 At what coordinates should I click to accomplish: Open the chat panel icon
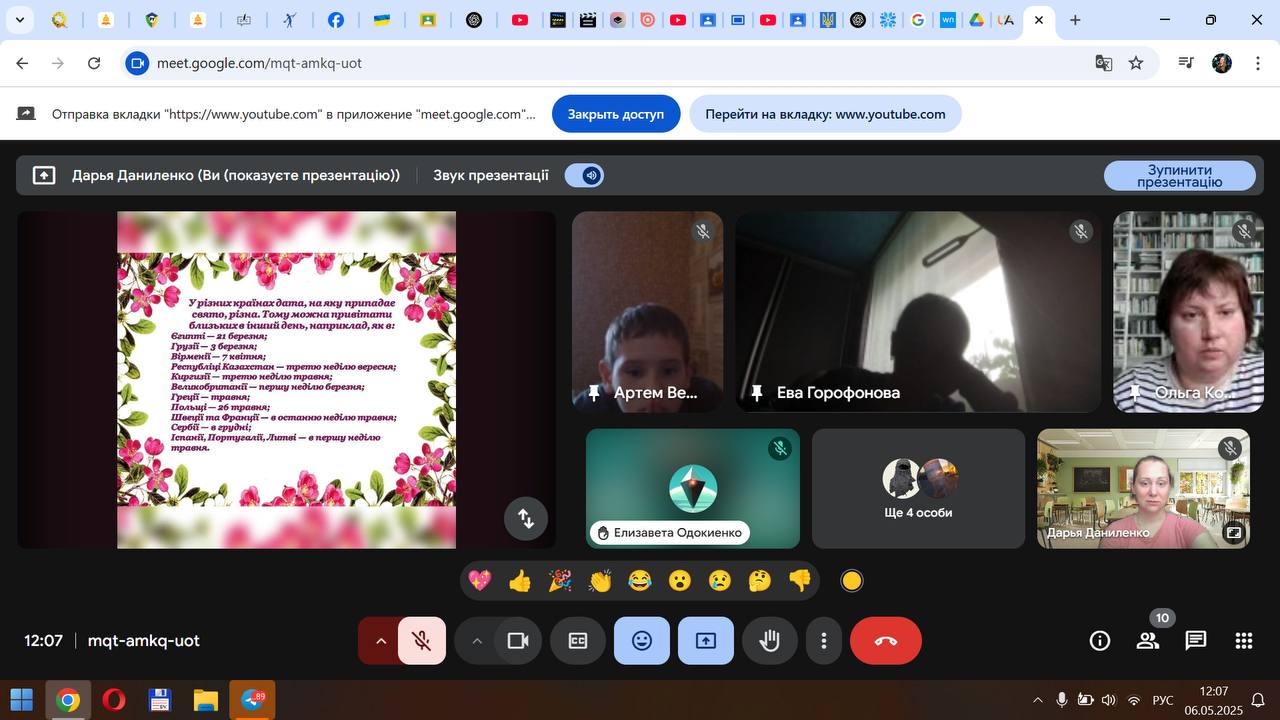pyautogui.click(x=1196, y=641)
